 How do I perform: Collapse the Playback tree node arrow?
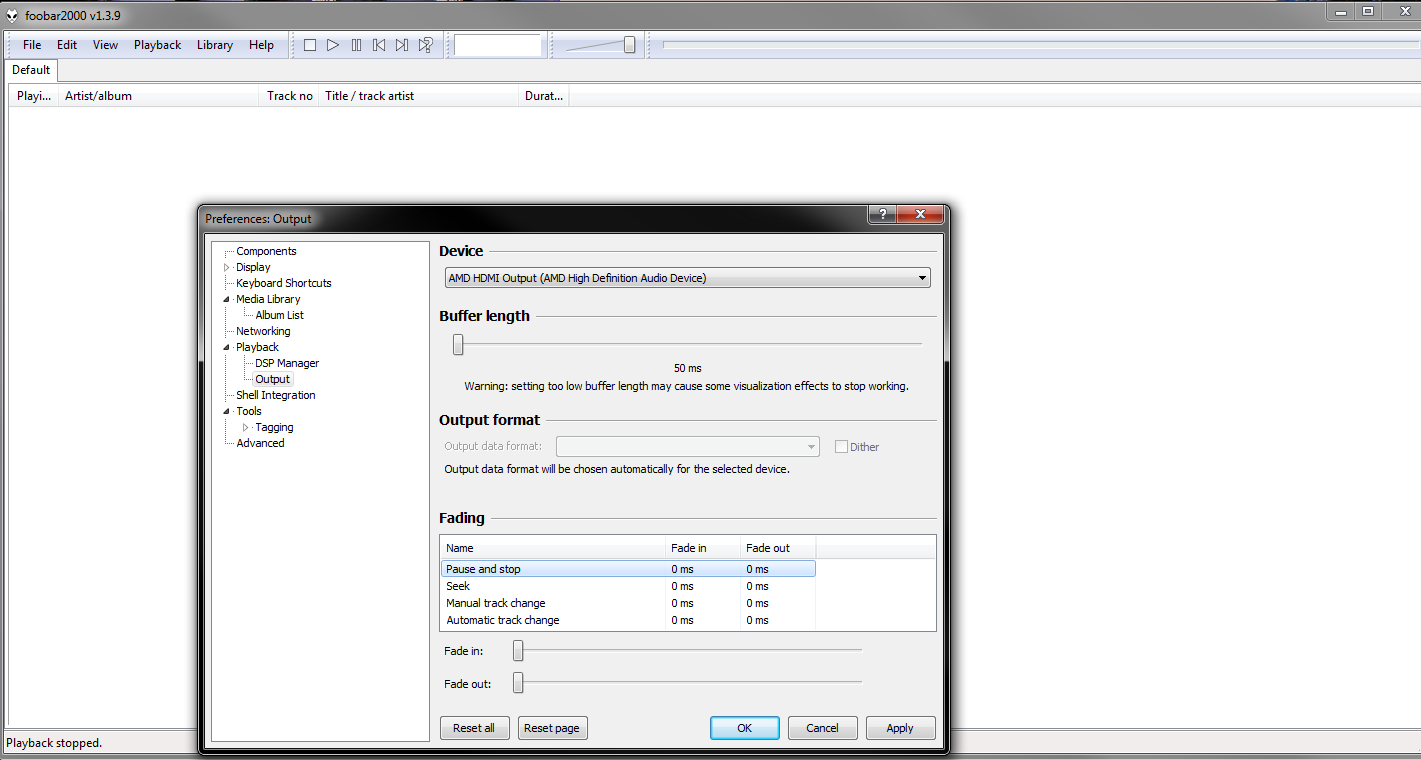(x=227, y=347)
